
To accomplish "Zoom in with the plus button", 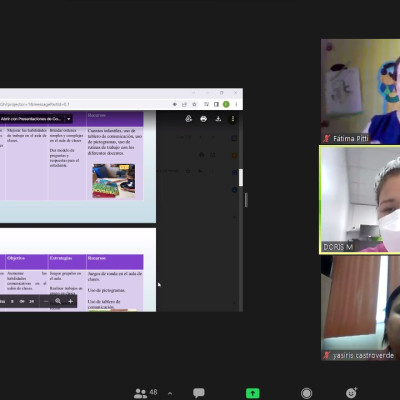I will tap(70, 301).
